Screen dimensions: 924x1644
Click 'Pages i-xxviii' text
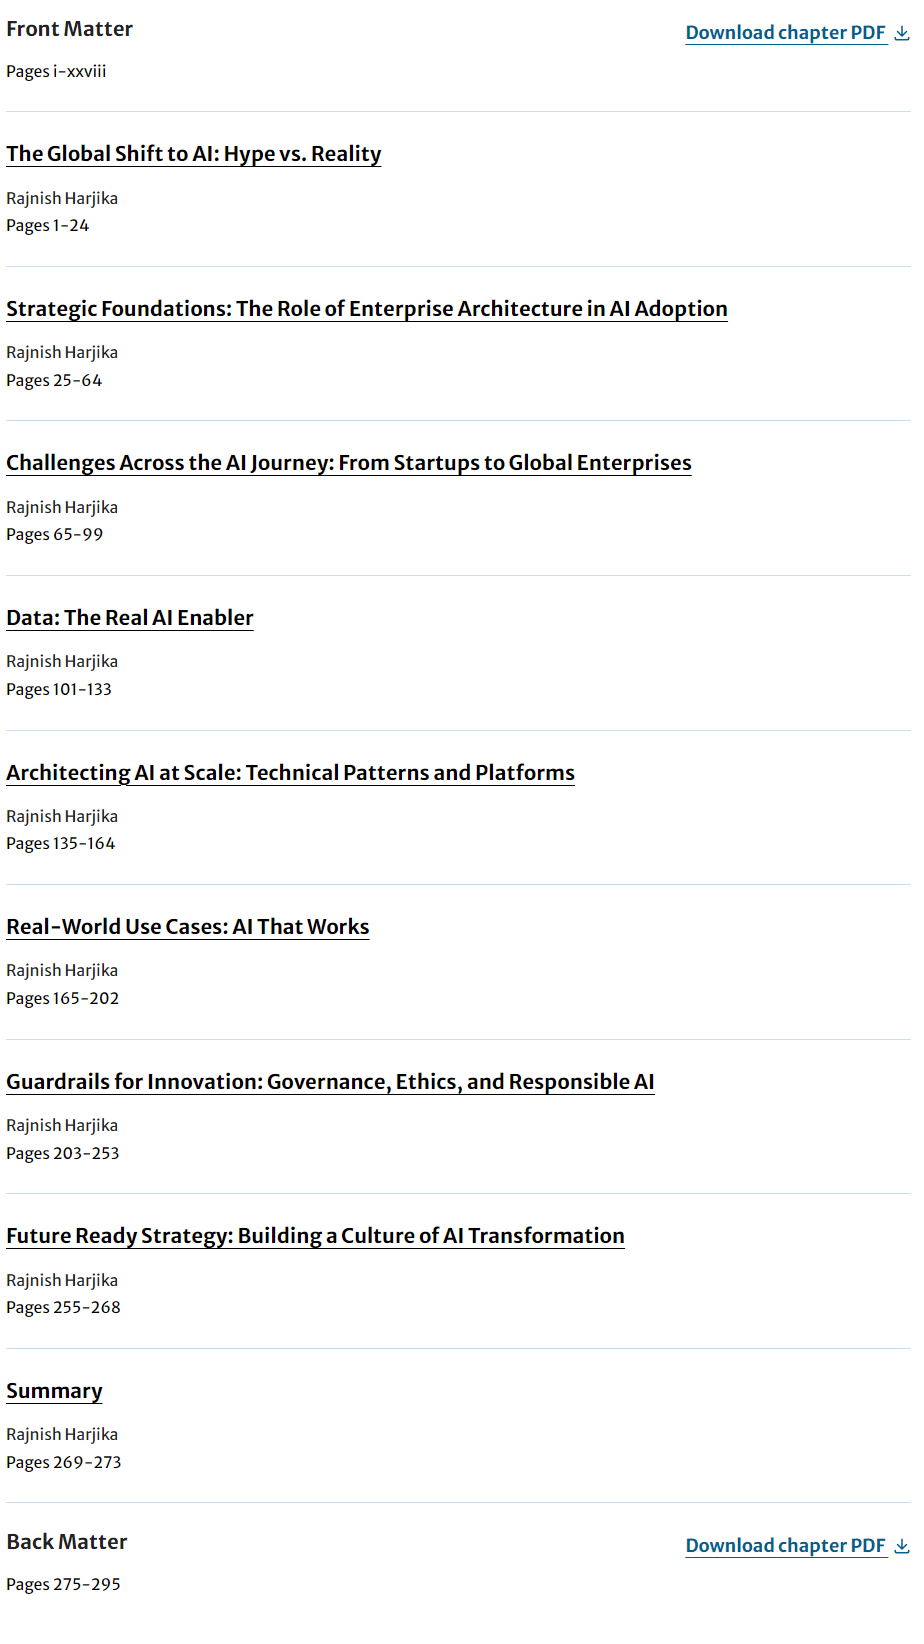[56, 72]
